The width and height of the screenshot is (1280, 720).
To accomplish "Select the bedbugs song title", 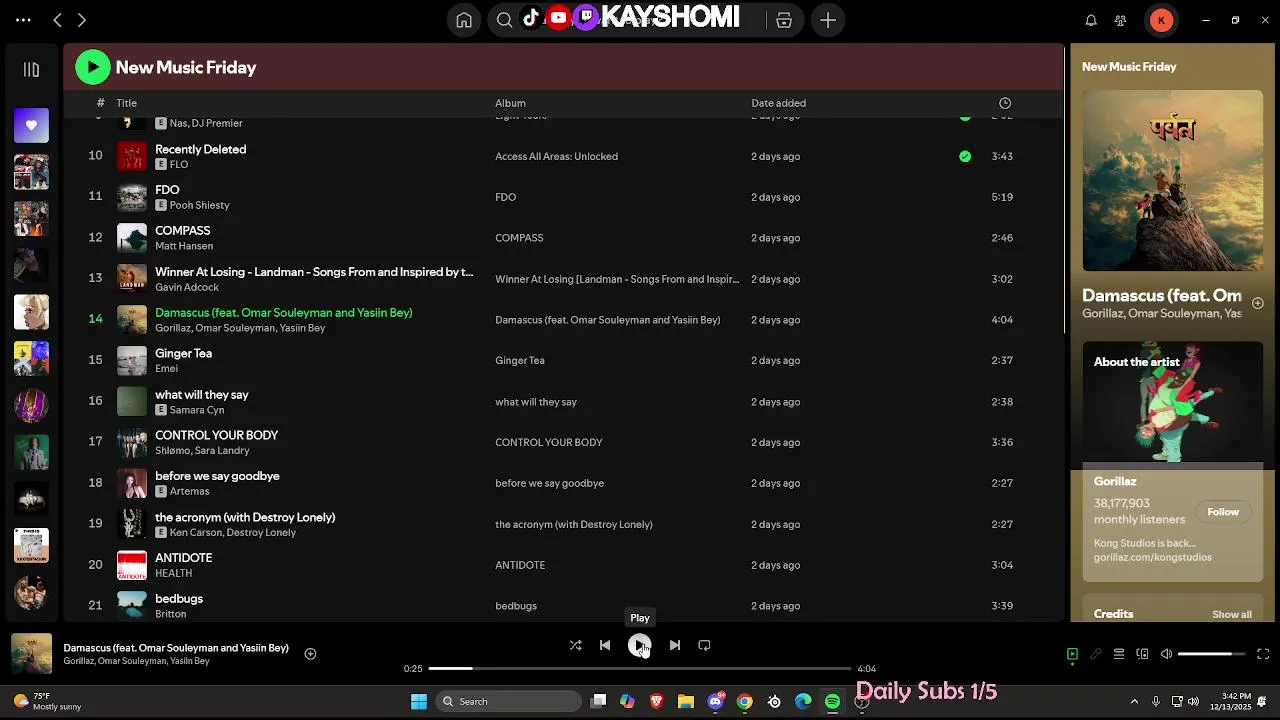I will 179,598.
